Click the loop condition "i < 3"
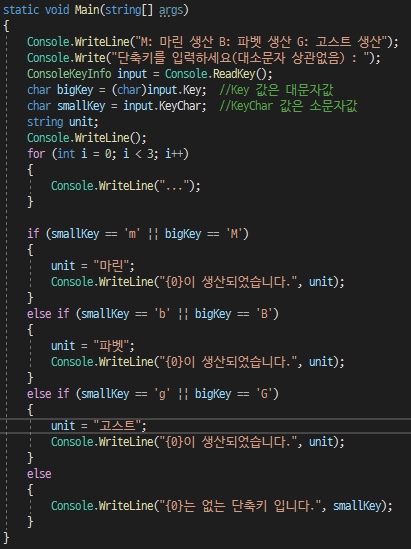This screenshot has width=411, height=549. pyautogui.click(x=138, y=154)
